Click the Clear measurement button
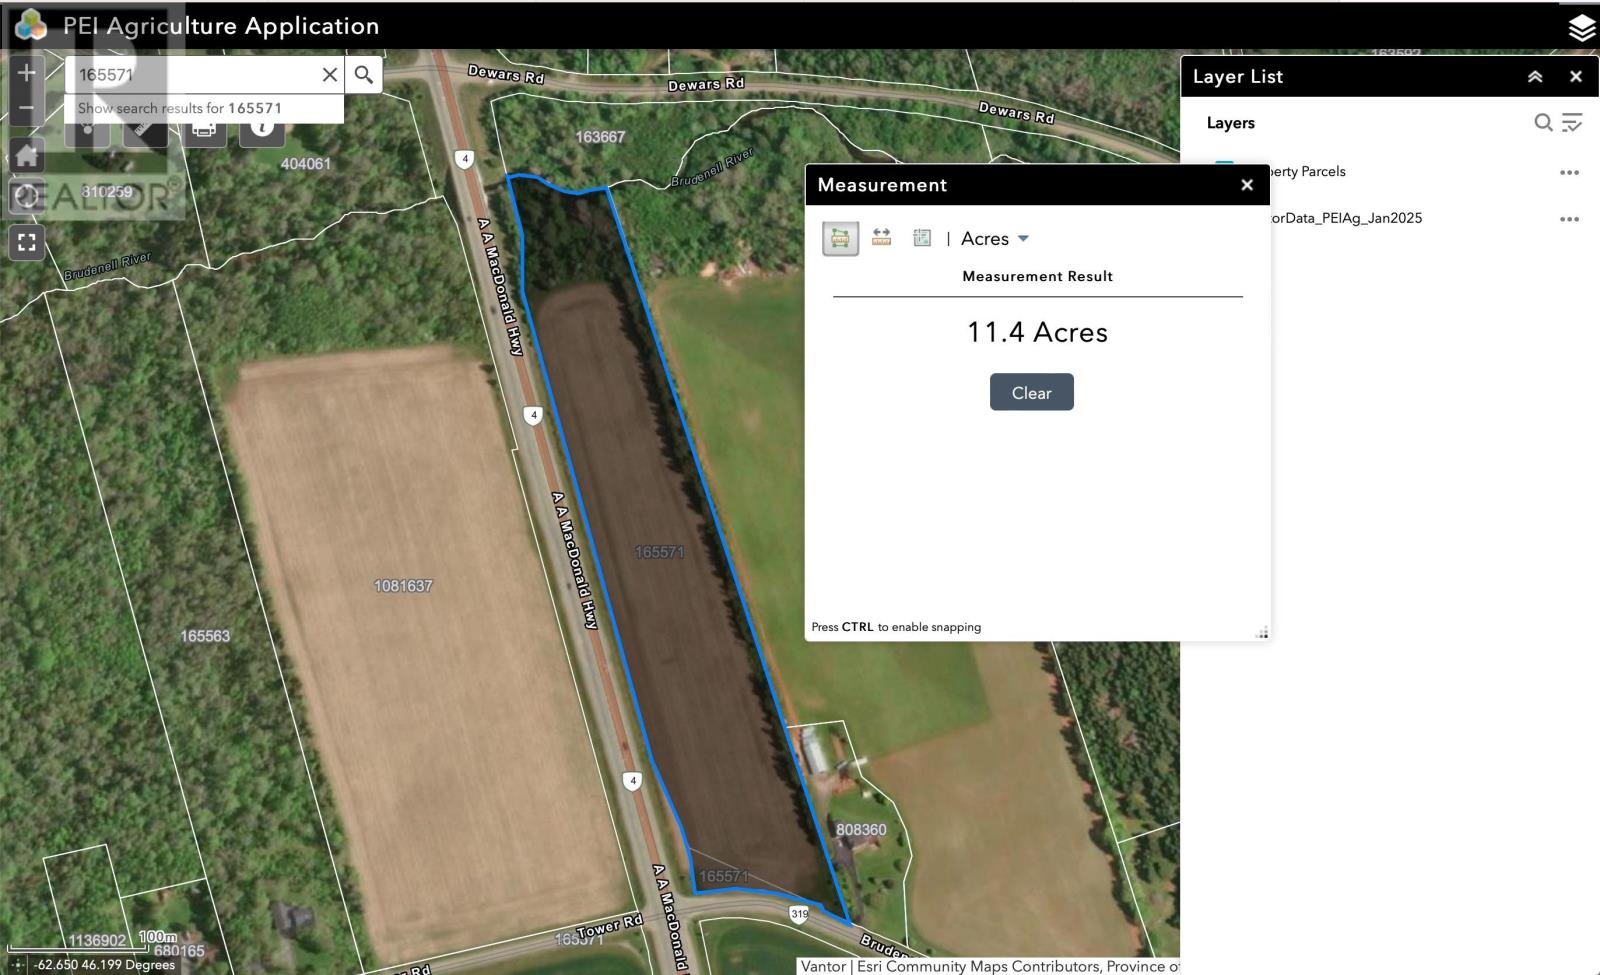1600x975 pixels. [1031, 392]
